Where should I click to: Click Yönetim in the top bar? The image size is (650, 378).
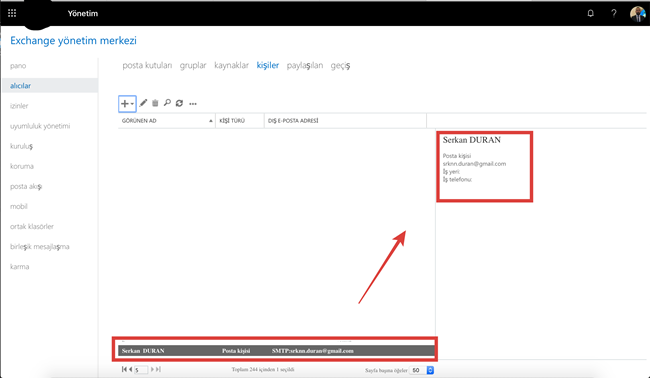click(x=83, y=13)
